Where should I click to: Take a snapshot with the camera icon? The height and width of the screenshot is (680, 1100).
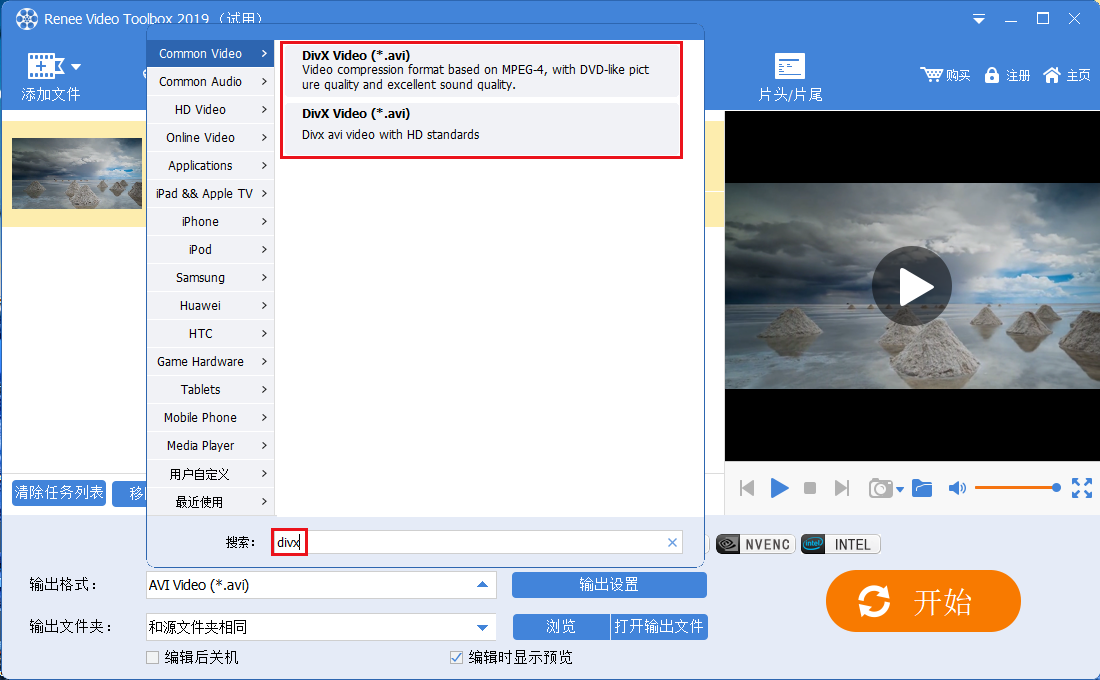(880, 488)
